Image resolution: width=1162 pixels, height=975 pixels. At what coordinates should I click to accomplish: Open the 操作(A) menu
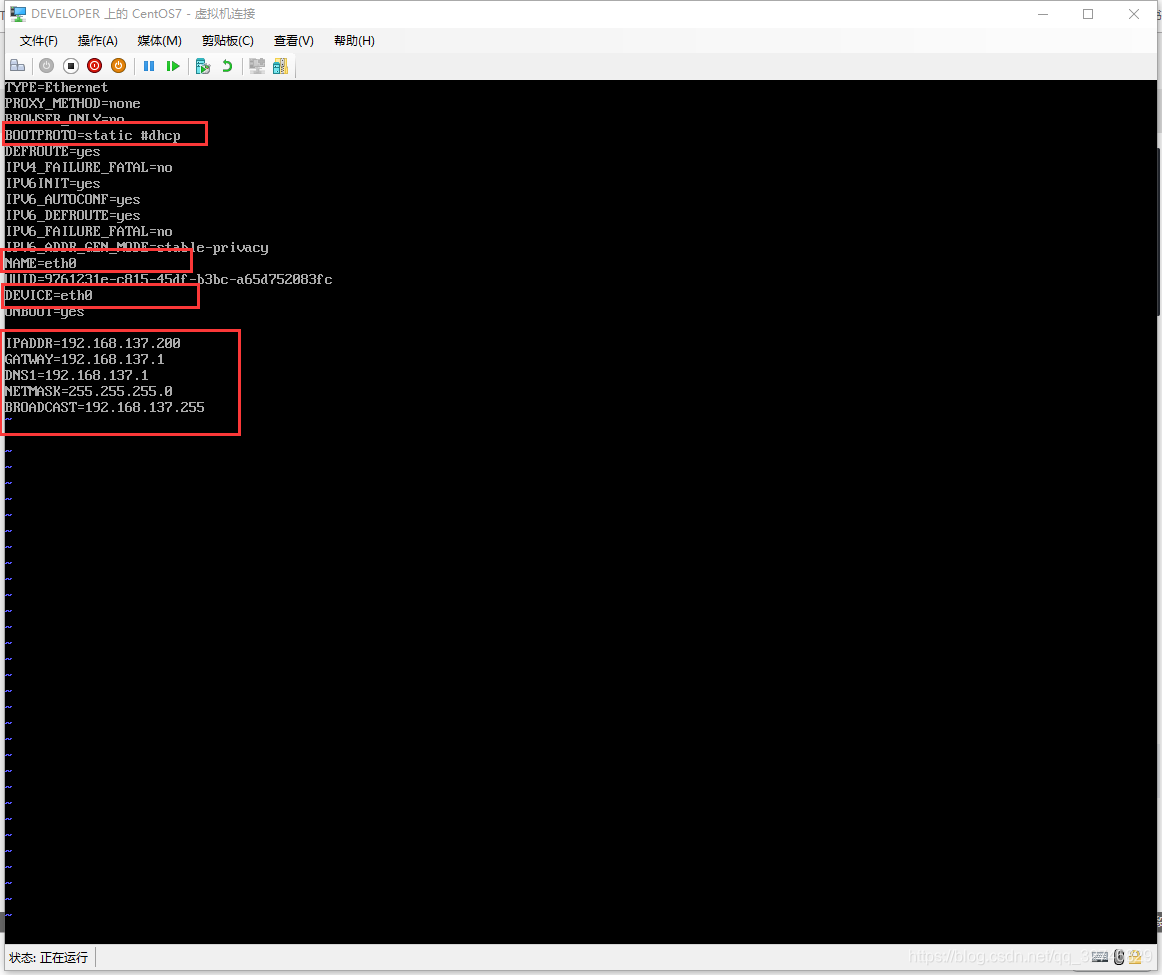click(x=97, y=41)
